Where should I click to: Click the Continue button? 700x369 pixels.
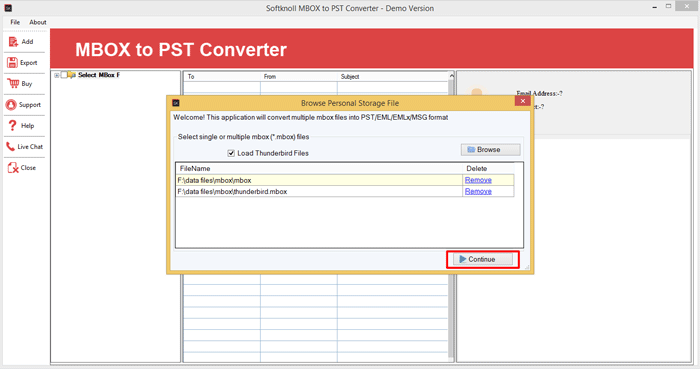(x=483, y=259)
